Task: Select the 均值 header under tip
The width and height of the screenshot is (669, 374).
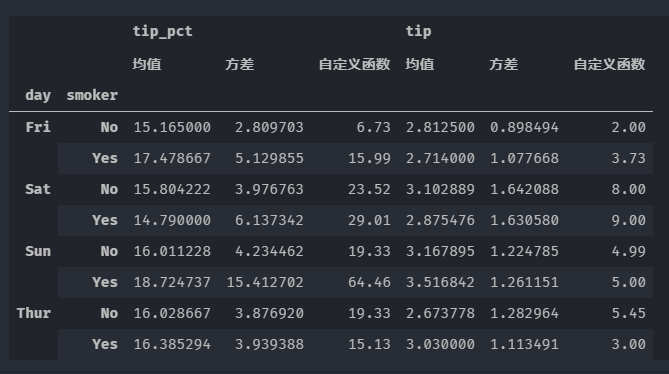Action: (x=420, y=64)
